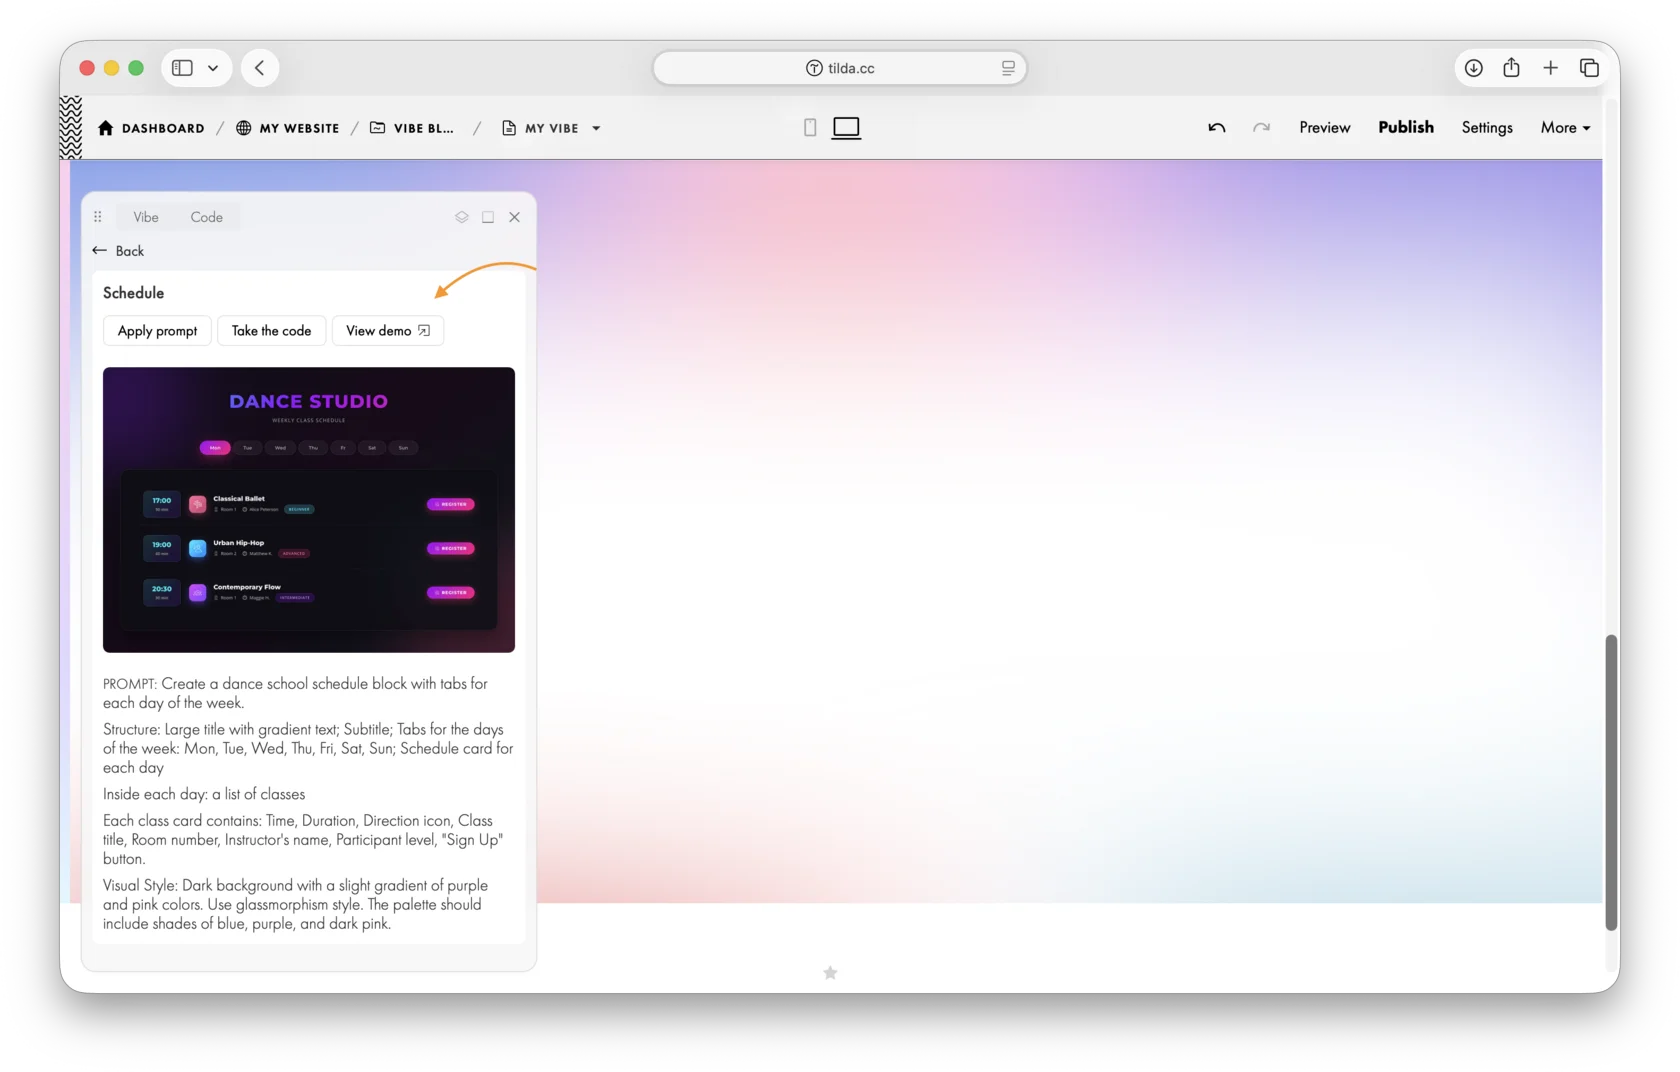Click the page vertical scrollbar
The image size is (1680, 1072).
click(x=1610, y=782)
